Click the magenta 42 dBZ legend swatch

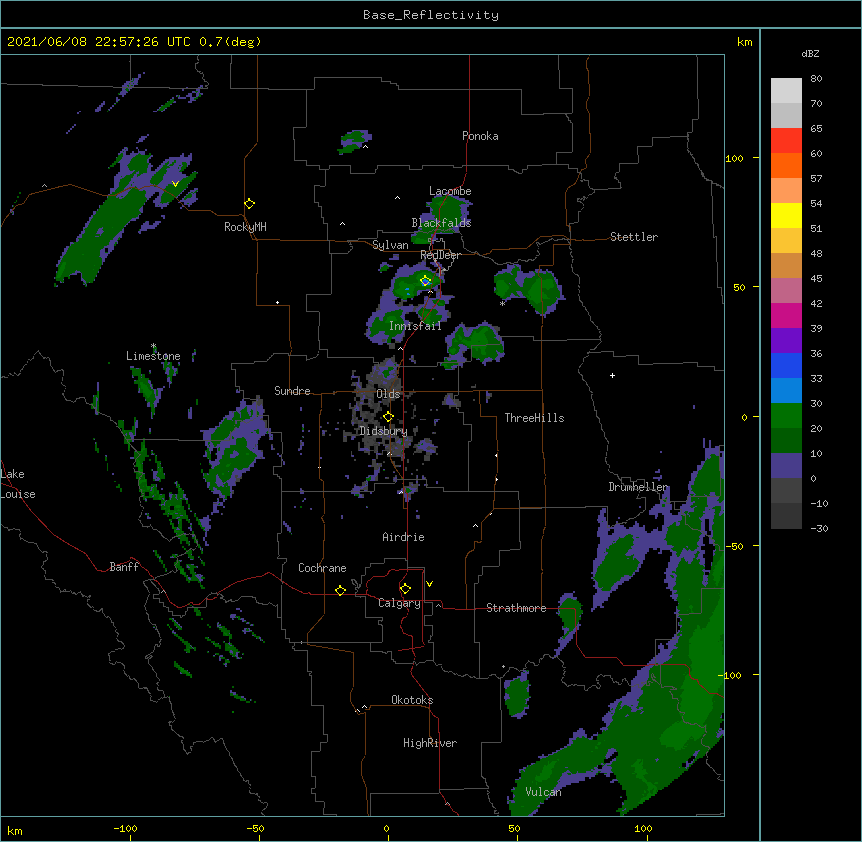[x=786, y=315]
